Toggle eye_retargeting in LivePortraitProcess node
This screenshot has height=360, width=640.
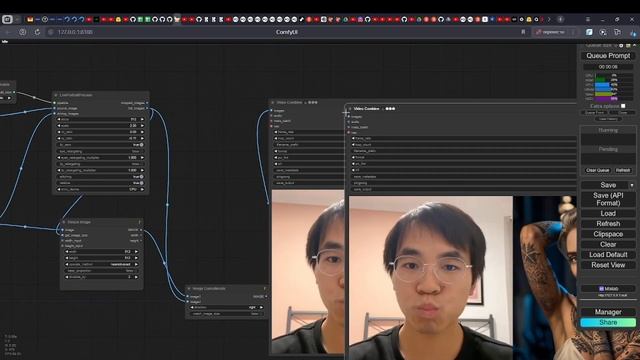pyautogui.click(x=100, y=151)
